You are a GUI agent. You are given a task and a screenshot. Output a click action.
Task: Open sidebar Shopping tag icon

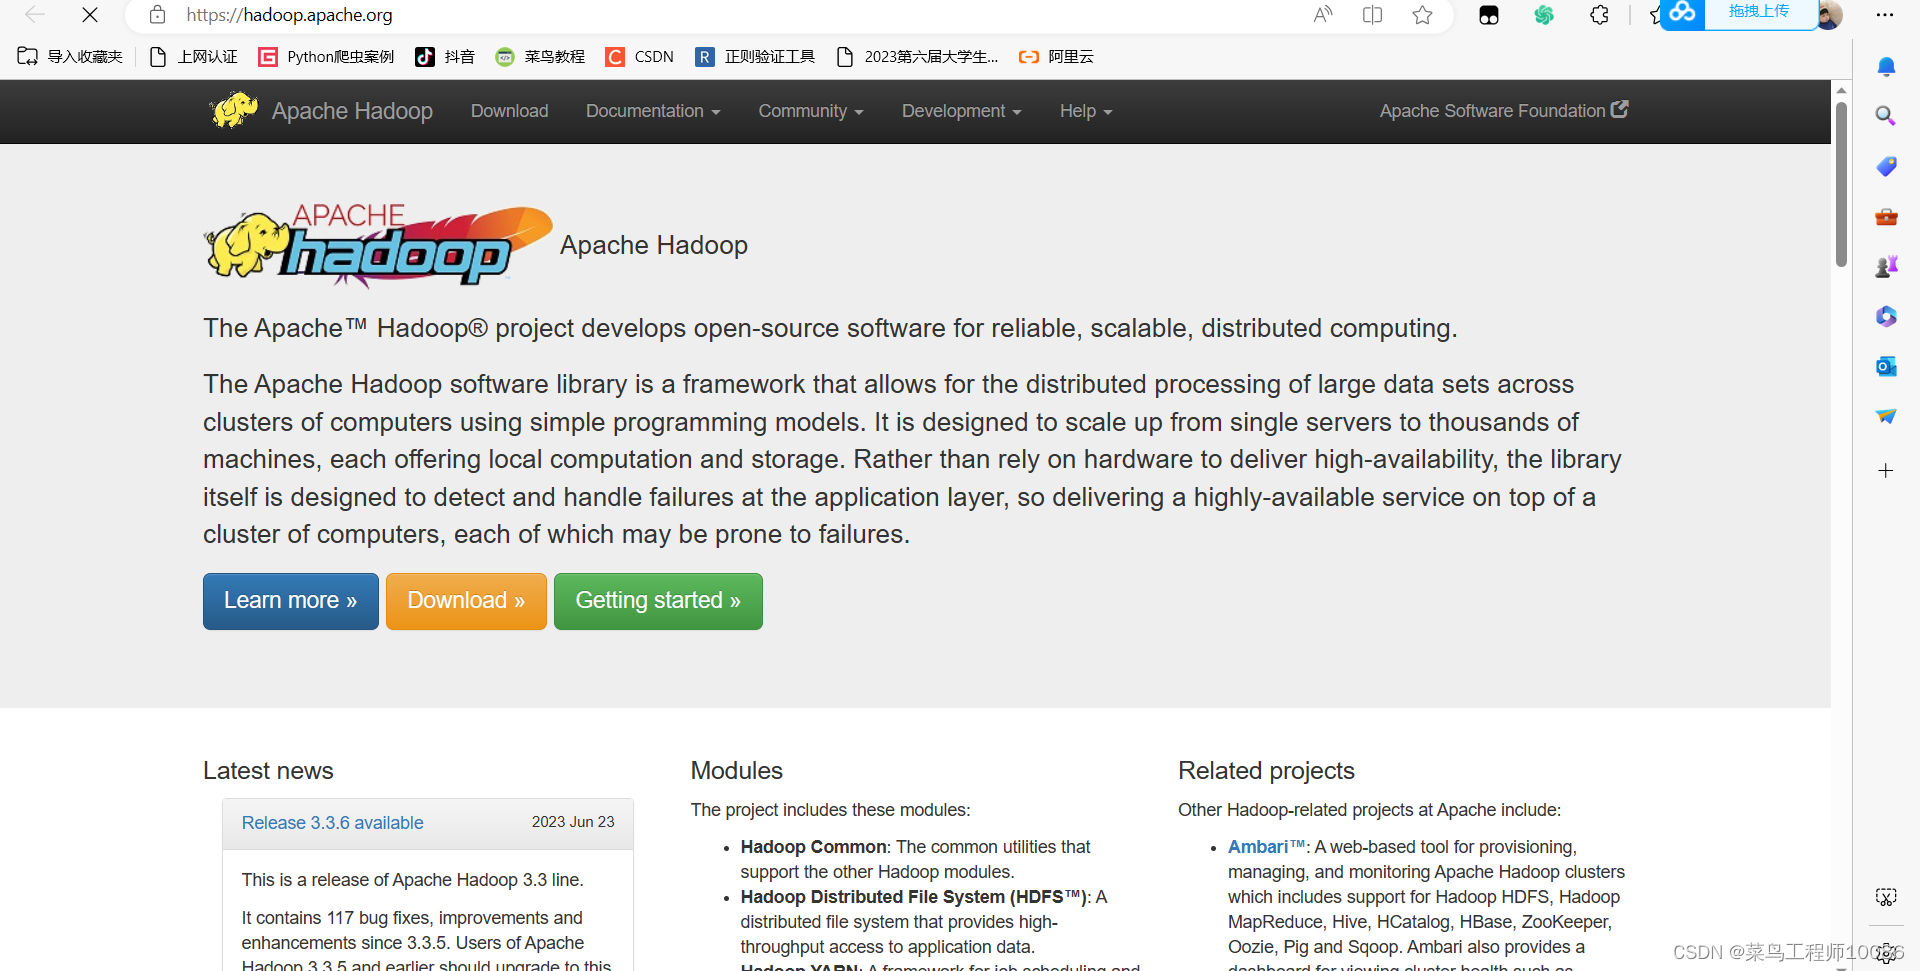[1886, 166]
